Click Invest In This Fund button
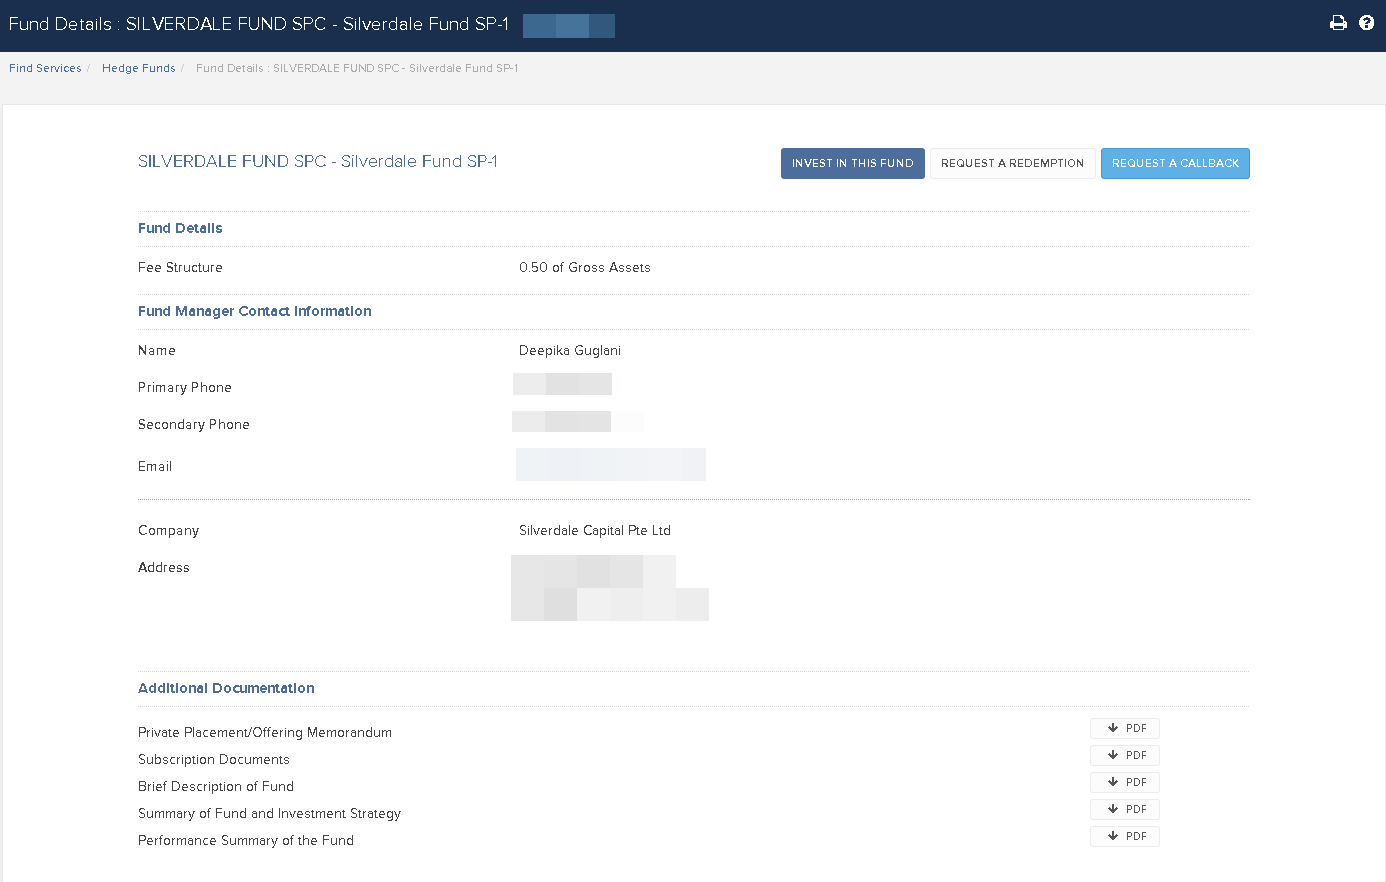The width and height of the screenshot is (1386, 882). tap(852, 163)
